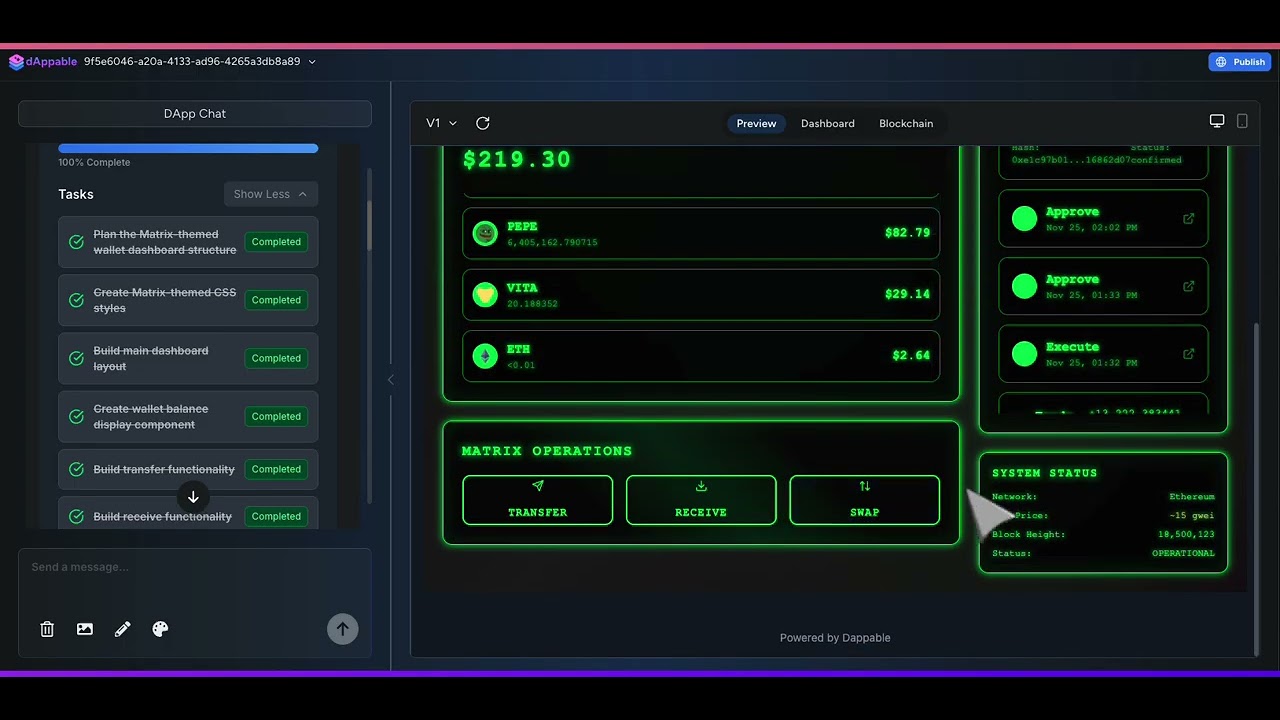Select mobile view icon
The image size is (1280, 720).
click(x=1242, y=121)
